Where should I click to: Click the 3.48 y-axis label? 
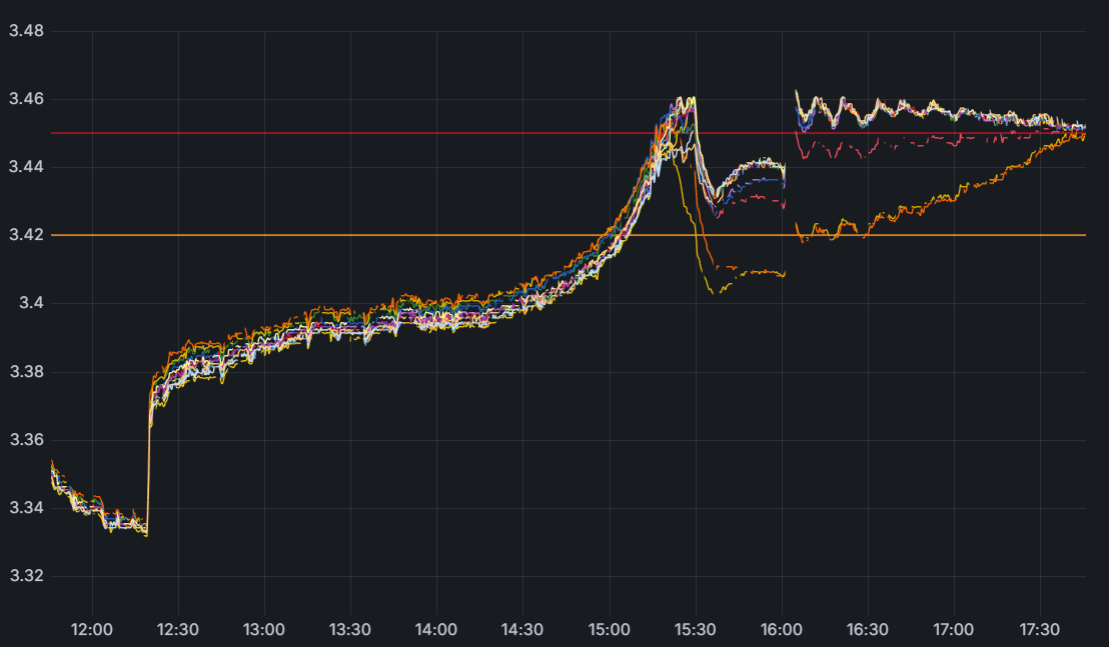click(26, 31)
